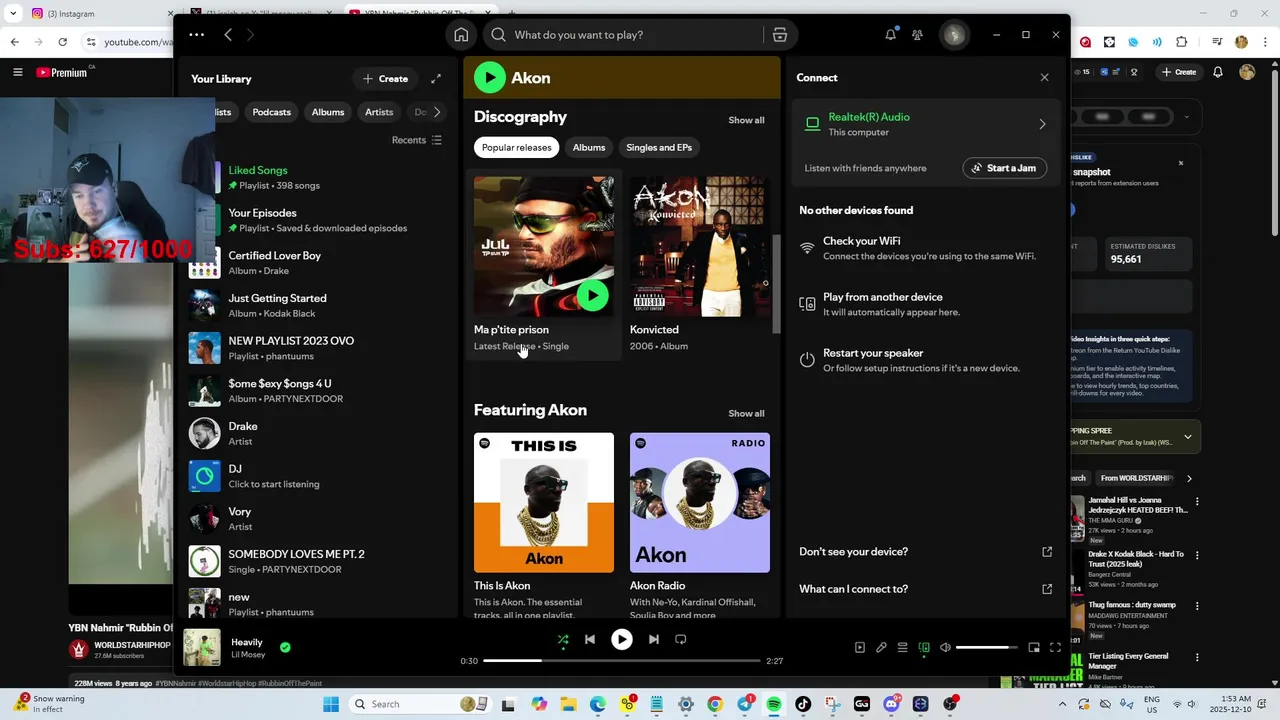Open Friend Activity icon
The image size is (1280, 720).
coord(917,35)
